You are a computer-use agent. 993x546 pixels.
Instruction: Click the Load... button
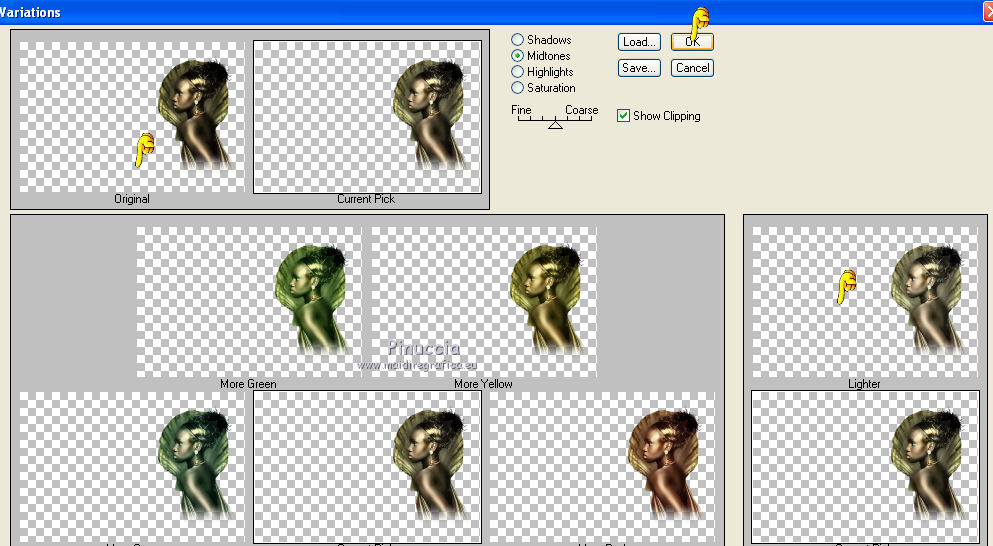[x=639, y=42]
